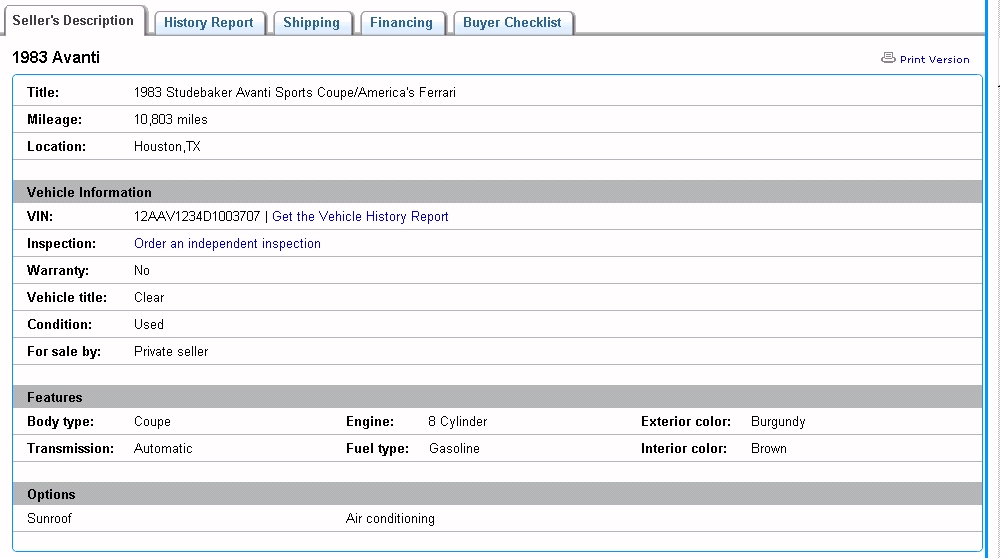Click Get the Vehicle History Report link
Screen dimensions: 1000x558
pos(360,217)
